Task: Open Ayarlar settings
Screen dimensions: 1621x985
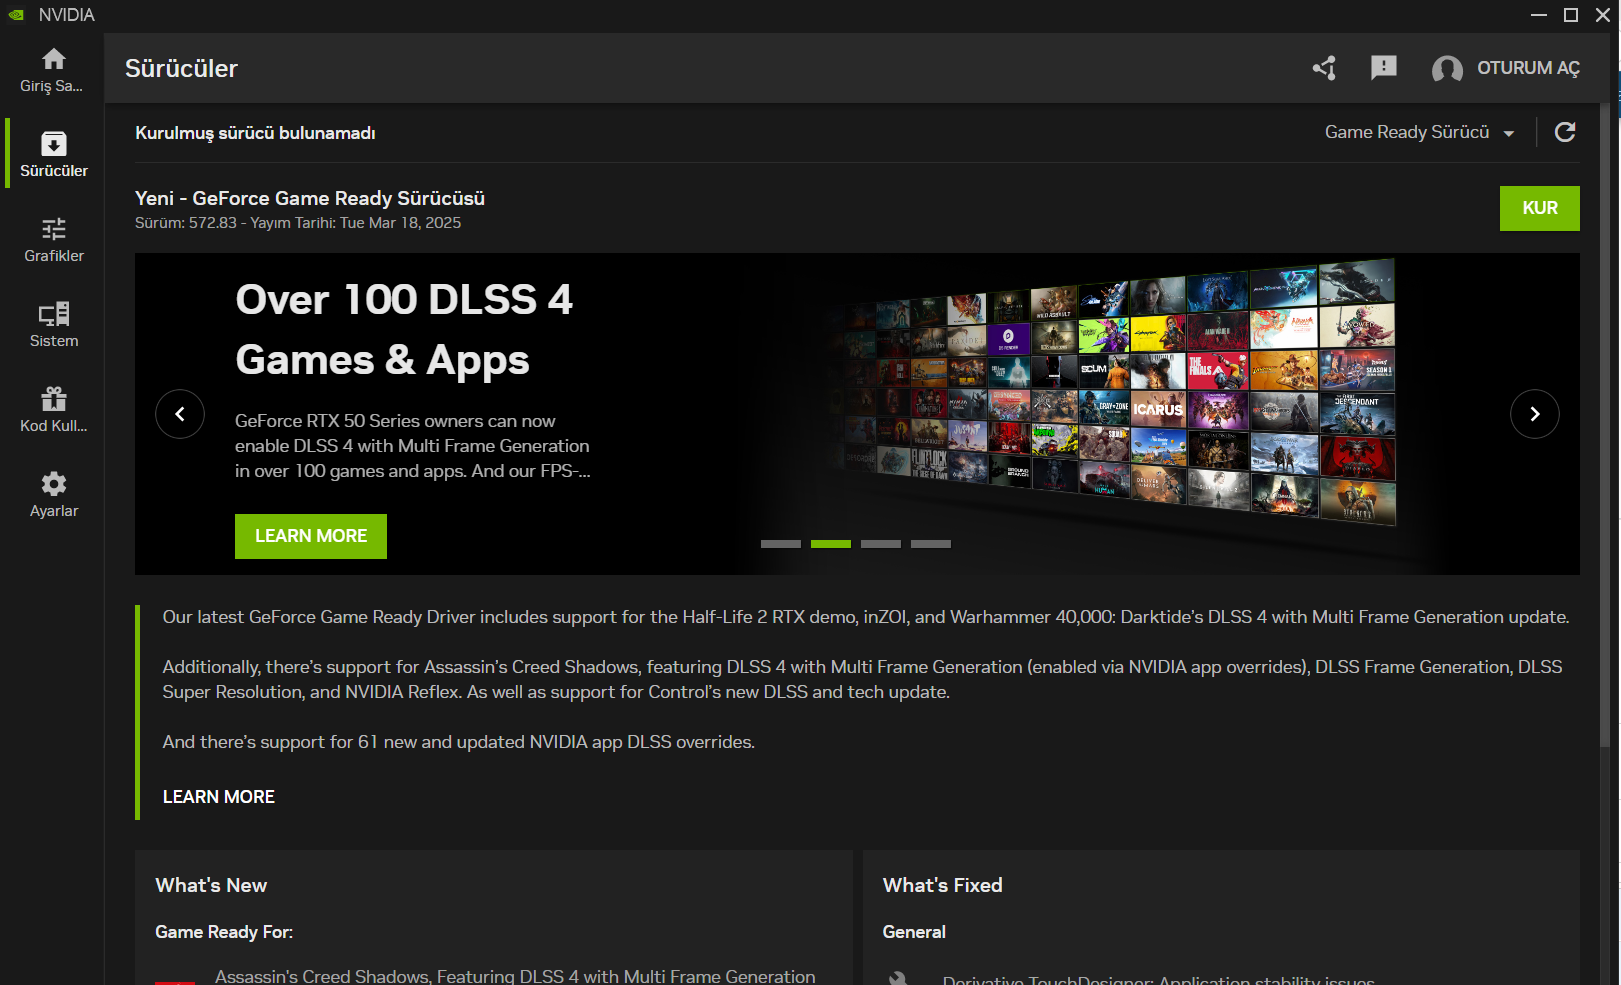Action: [x=54, y=495]
